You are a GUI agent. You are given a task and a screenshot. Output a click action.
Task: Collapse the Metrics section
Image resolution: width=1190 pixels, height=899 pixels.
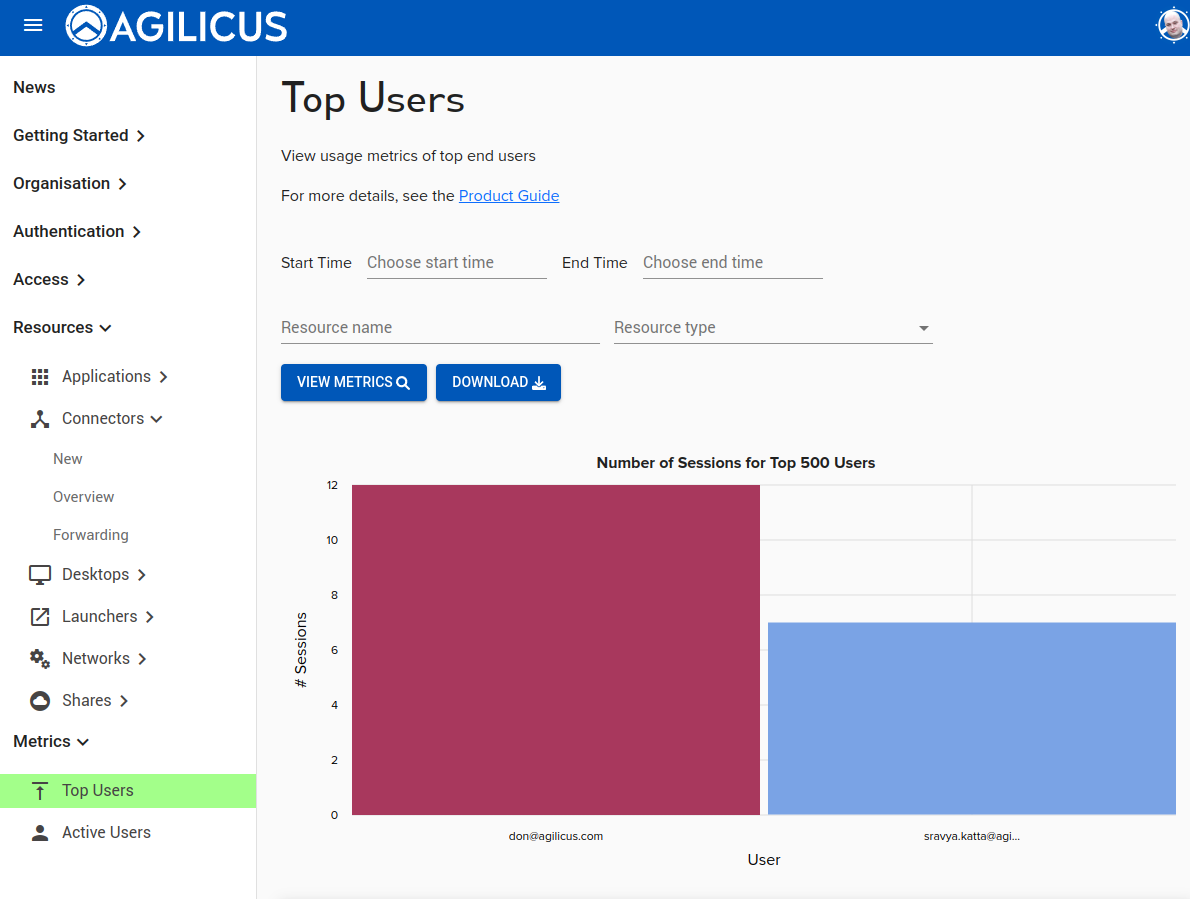pyautogui.click(x=51, y=742)
